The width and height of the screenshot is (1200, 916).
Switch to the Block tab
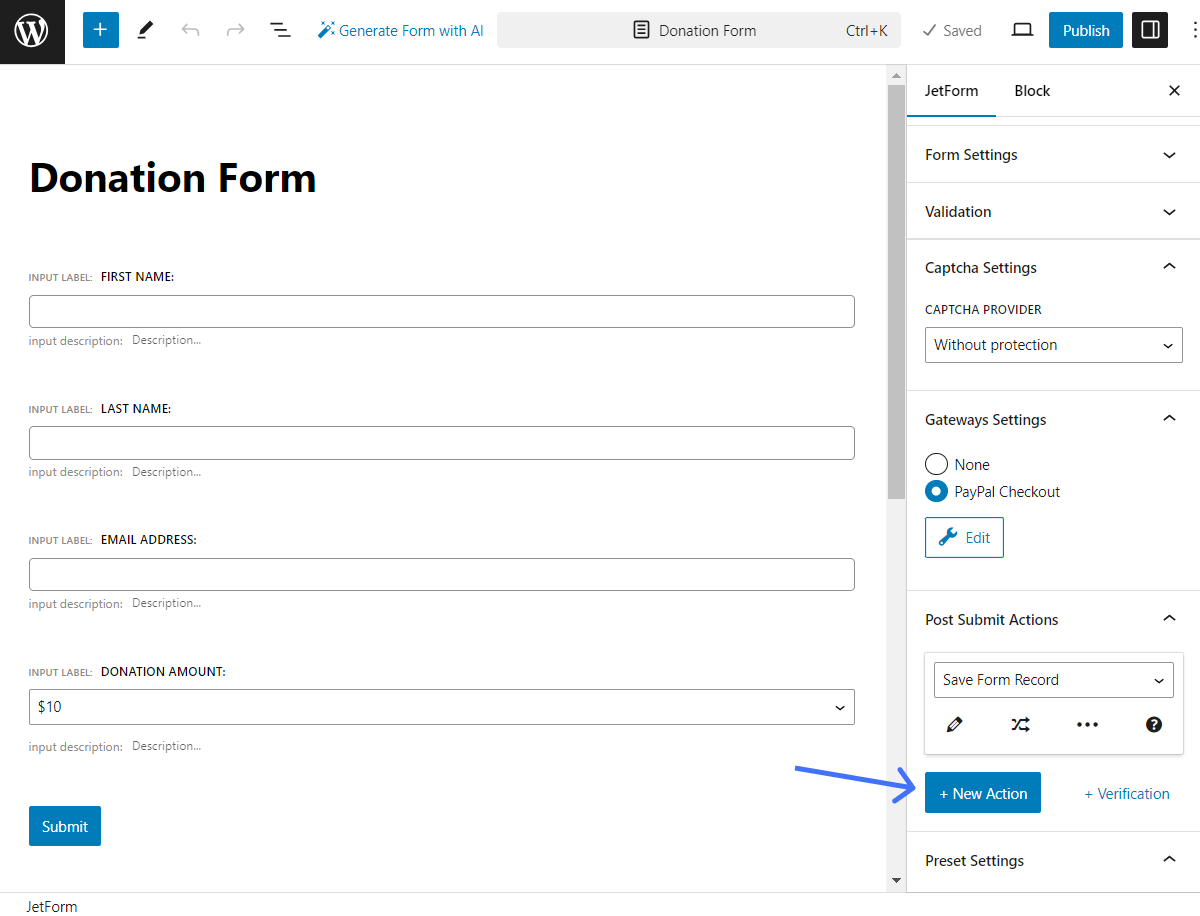(1032, 90)
